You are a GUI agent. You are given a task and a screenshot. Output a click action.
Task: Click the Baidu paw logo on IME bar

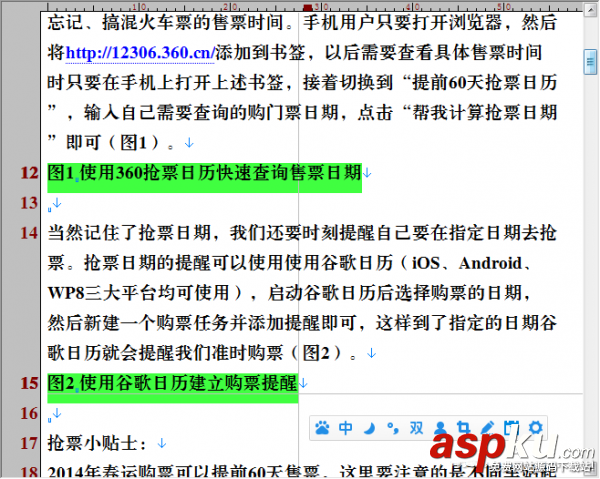pyautogui.click(x=322, y=428)
